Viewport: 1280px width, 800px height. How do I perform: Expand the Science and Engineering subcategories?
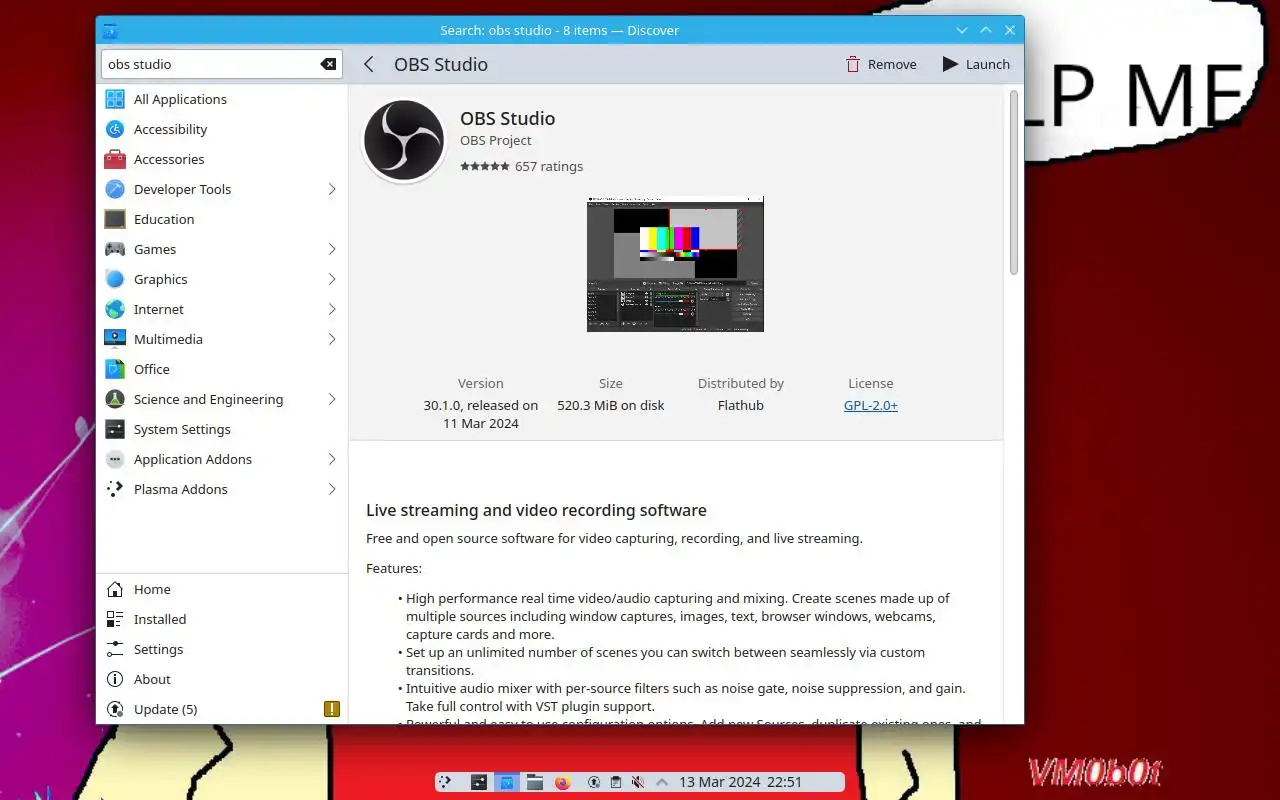pos(332,399)
